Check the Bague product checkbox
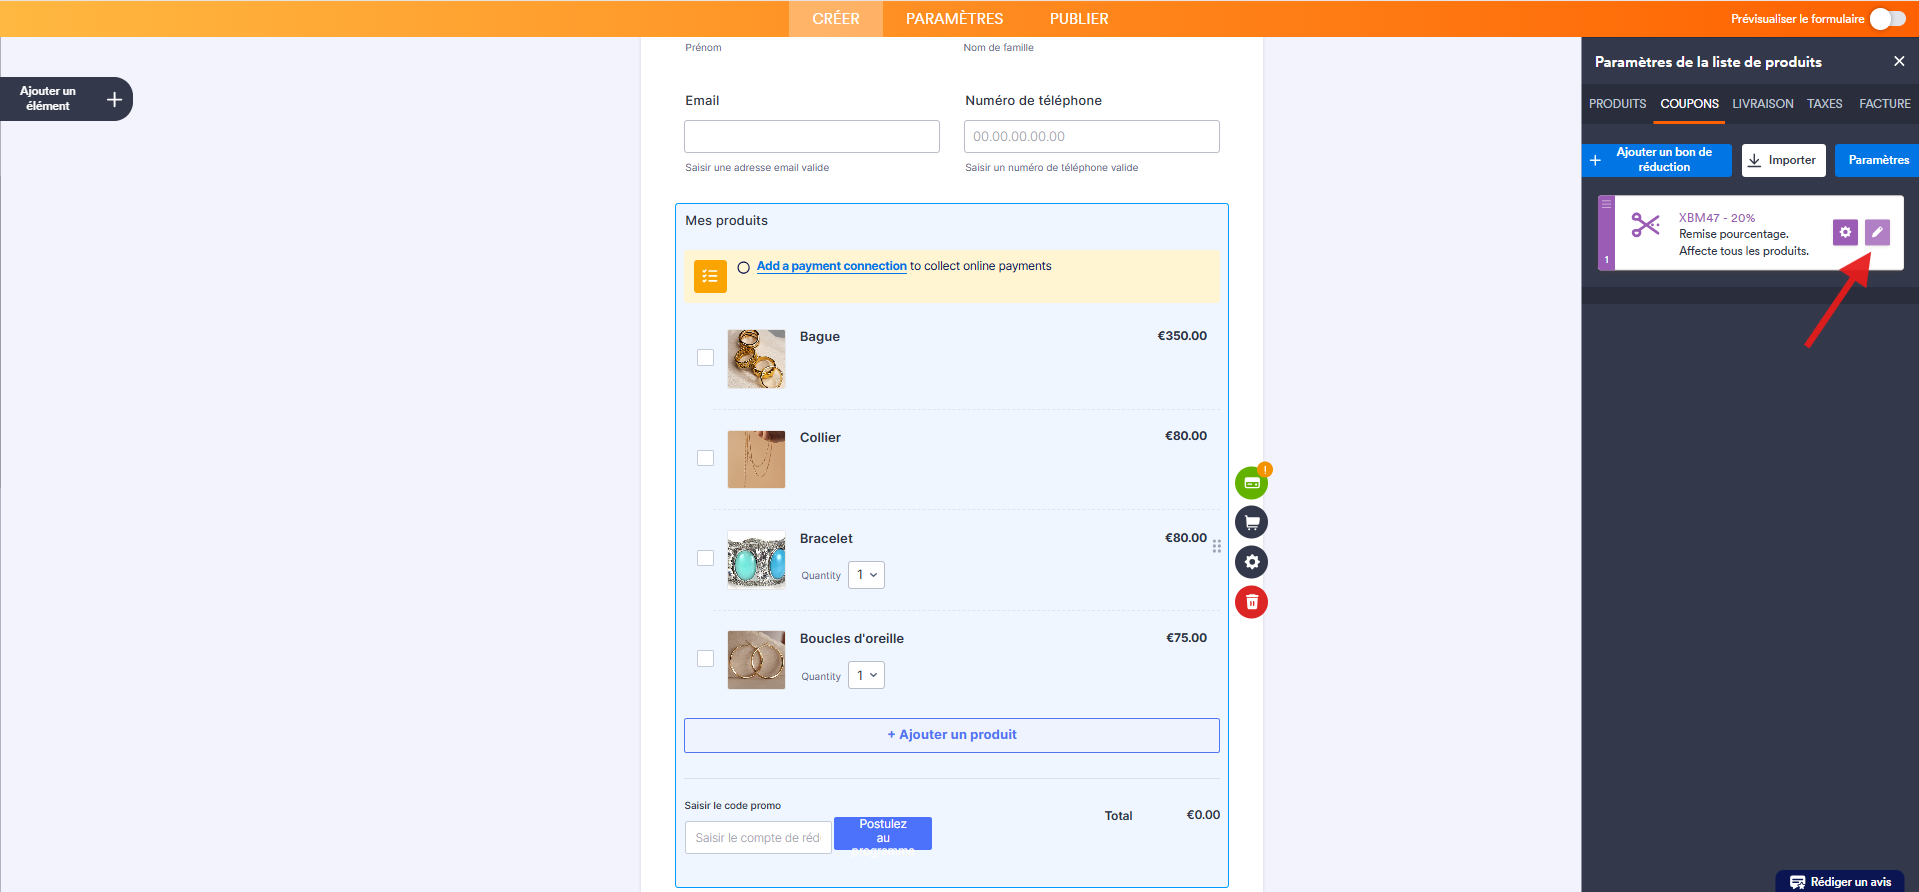The width and height of the screenshot is (1919, 892). 705,357
